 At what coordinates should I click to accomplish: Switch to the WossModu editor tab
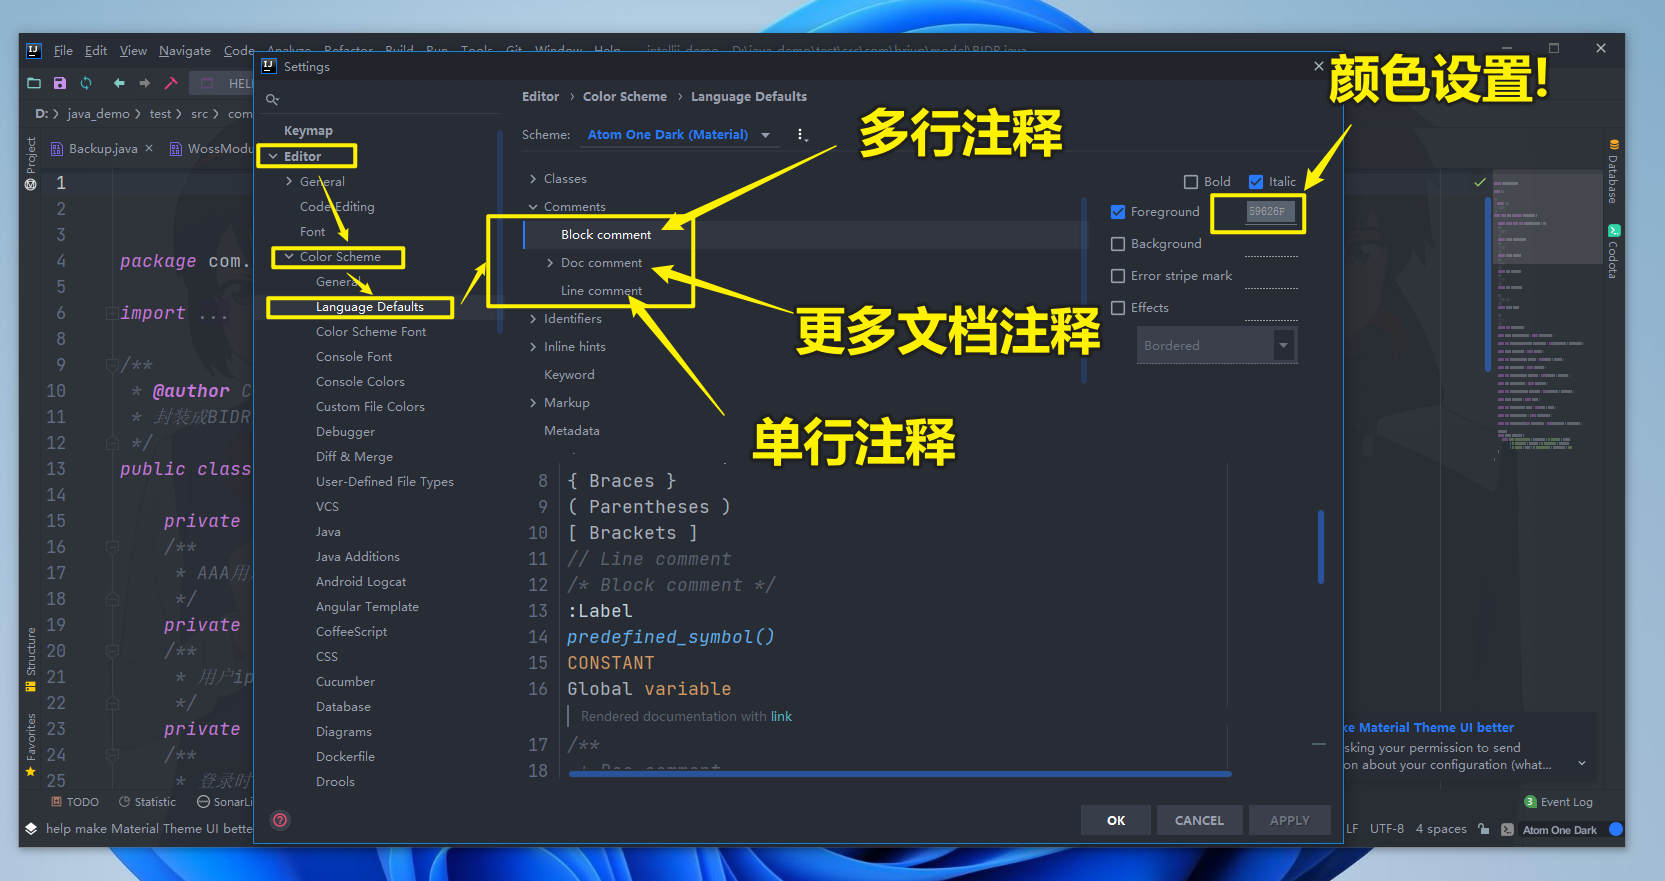[x=211, y=148]
